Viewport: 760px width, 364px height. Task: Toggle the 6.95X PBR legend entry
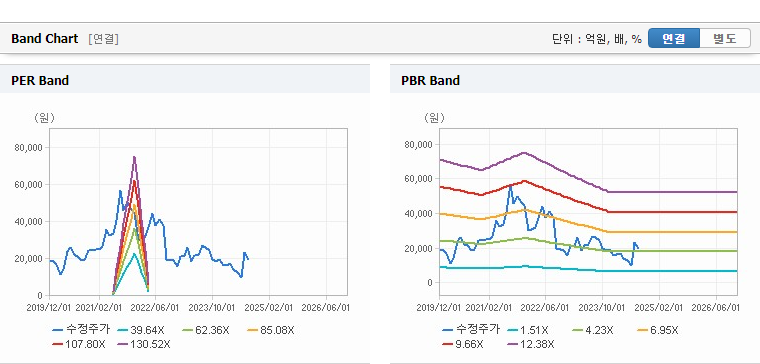(x=658, y=331)
